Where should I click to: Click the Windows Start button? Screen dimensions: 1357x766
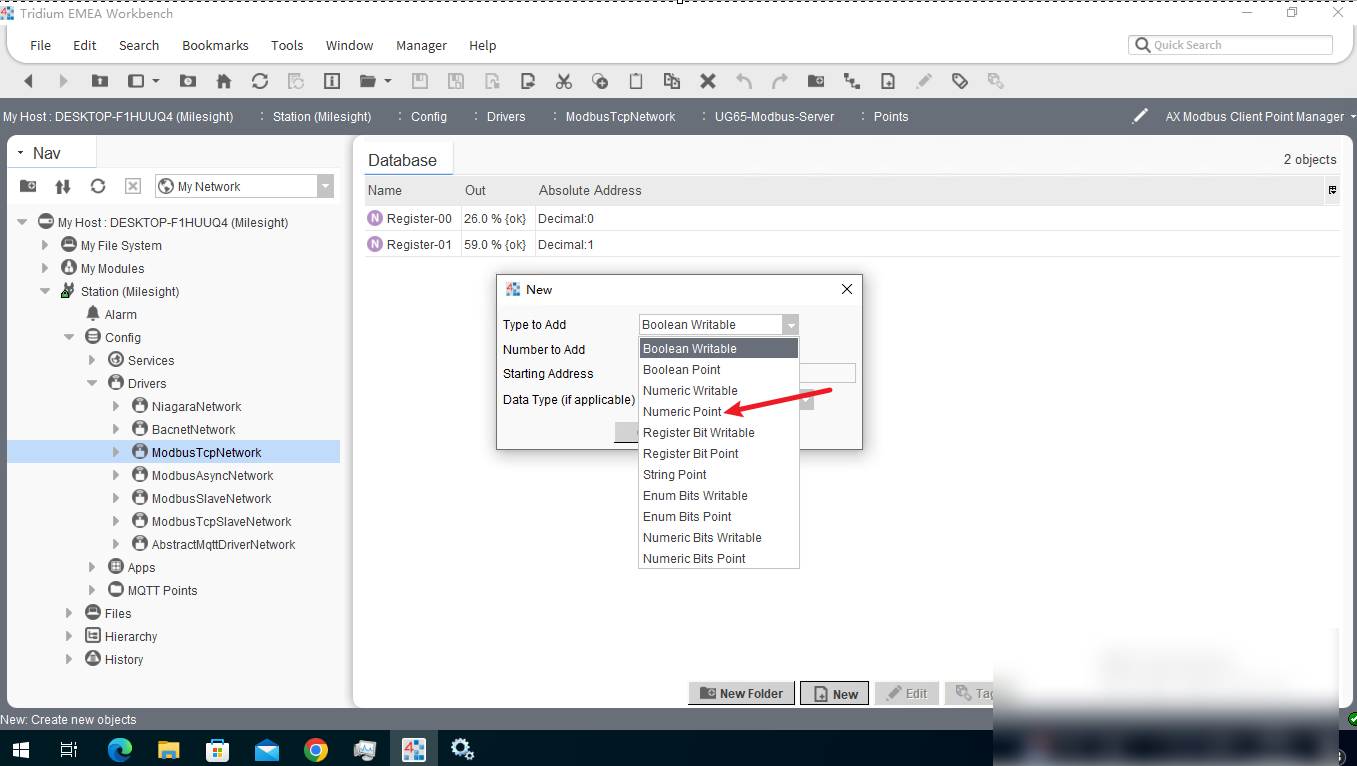click(20, 749)
